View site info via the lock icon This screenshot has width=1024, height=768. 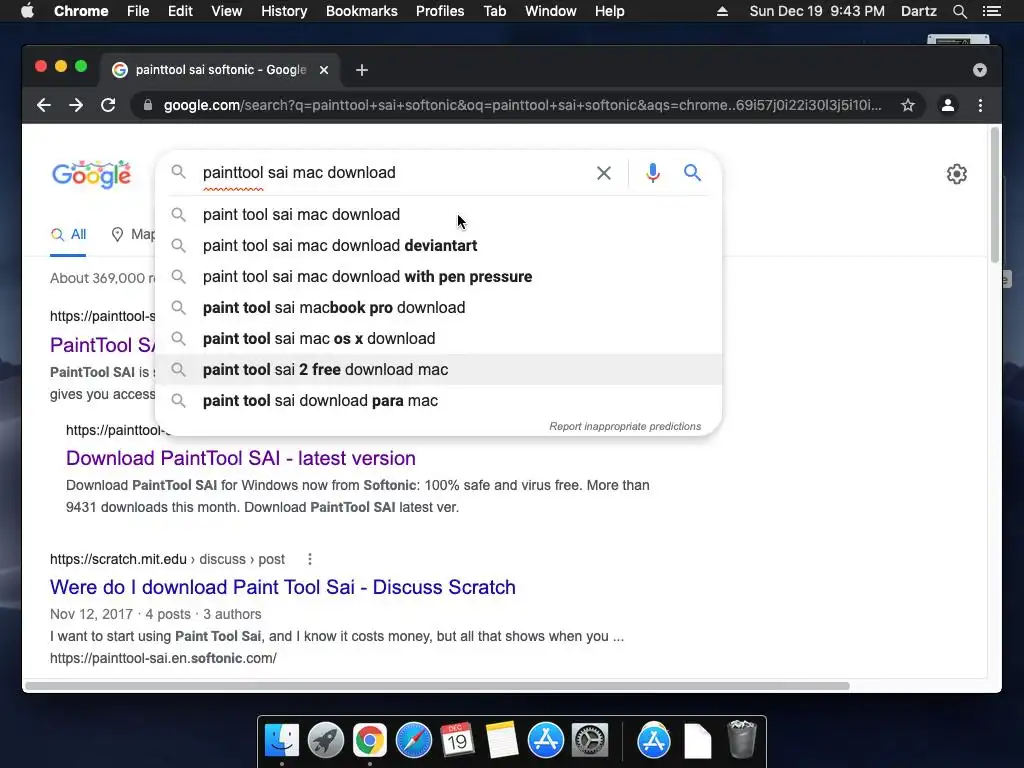coord(148,105)
